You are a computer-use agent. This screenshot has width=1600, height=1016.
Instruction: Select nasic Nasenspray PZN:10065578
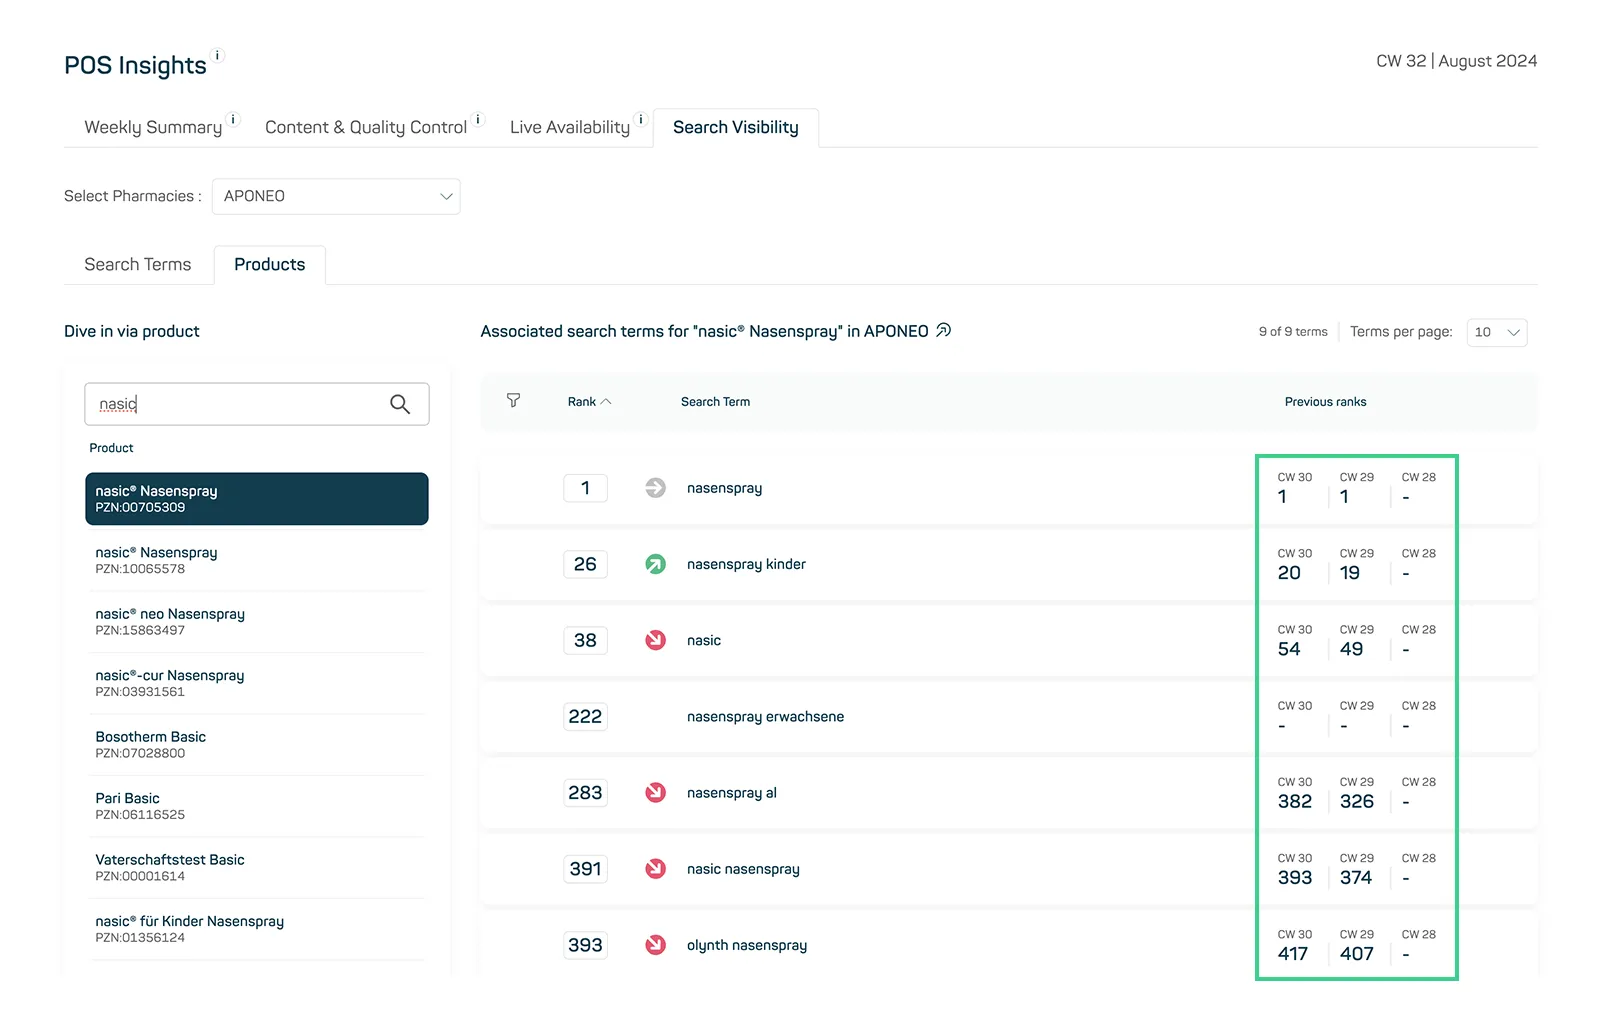coord(257,560)
